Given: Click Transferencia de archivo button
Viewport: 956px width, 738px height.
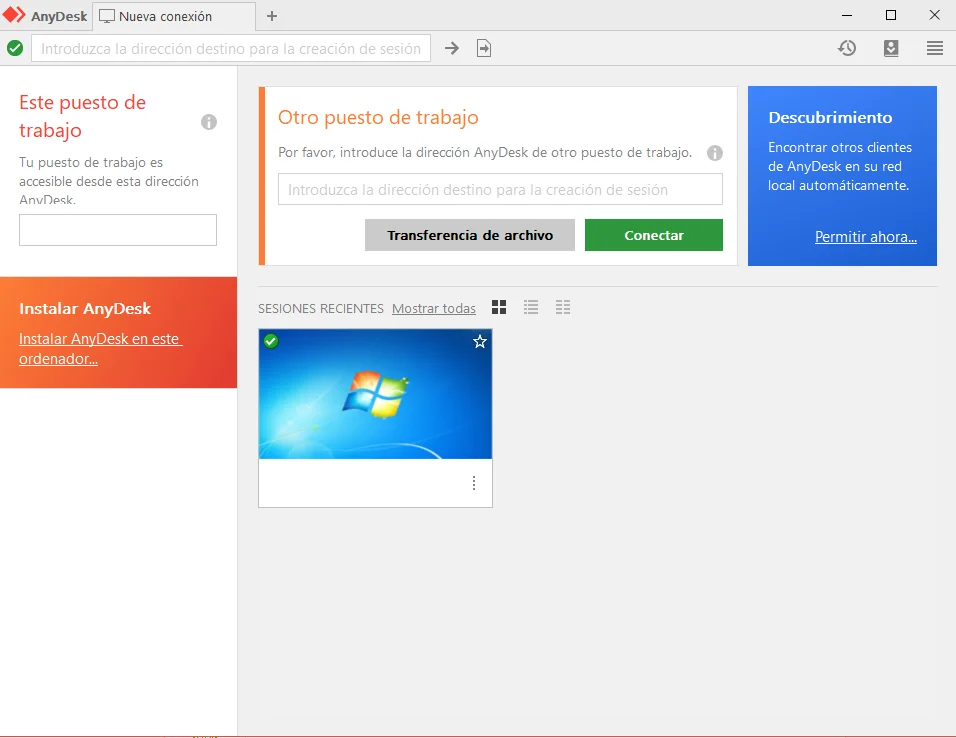Looking at the screenshot, I should (x=469, y=235).
